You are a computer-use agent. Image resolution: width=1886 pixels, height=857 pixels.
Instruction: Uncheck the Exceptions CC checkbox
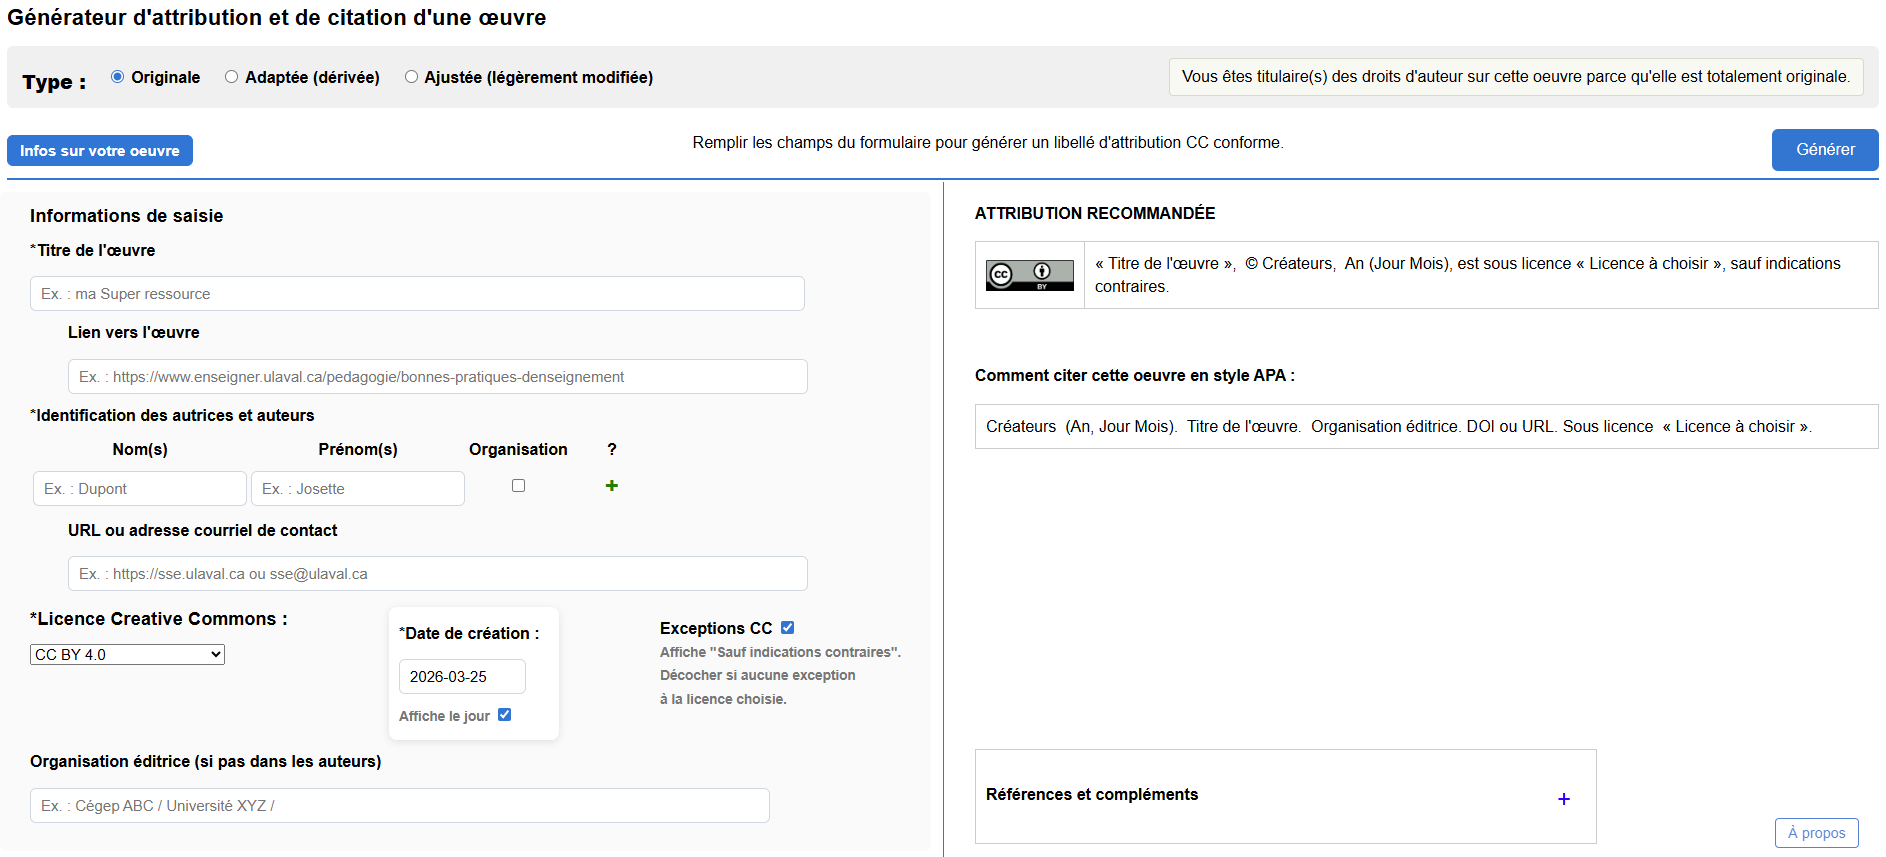(787, 628)
